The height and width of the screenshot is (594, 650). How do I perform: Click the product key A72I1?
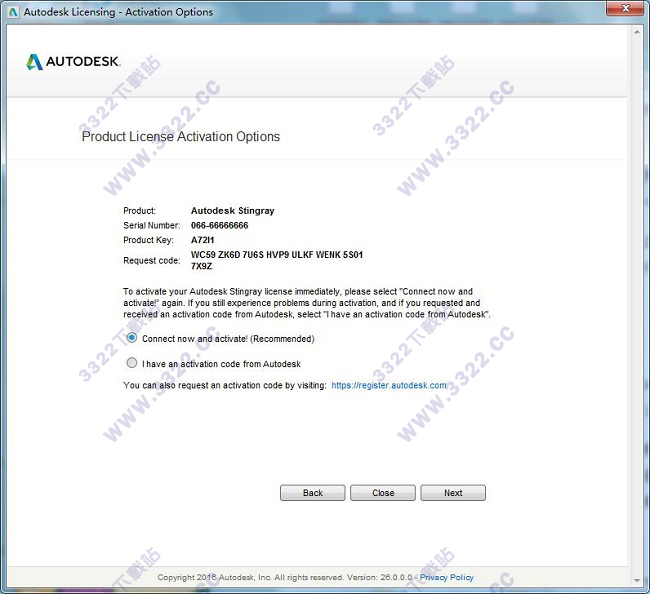(202, 240)
